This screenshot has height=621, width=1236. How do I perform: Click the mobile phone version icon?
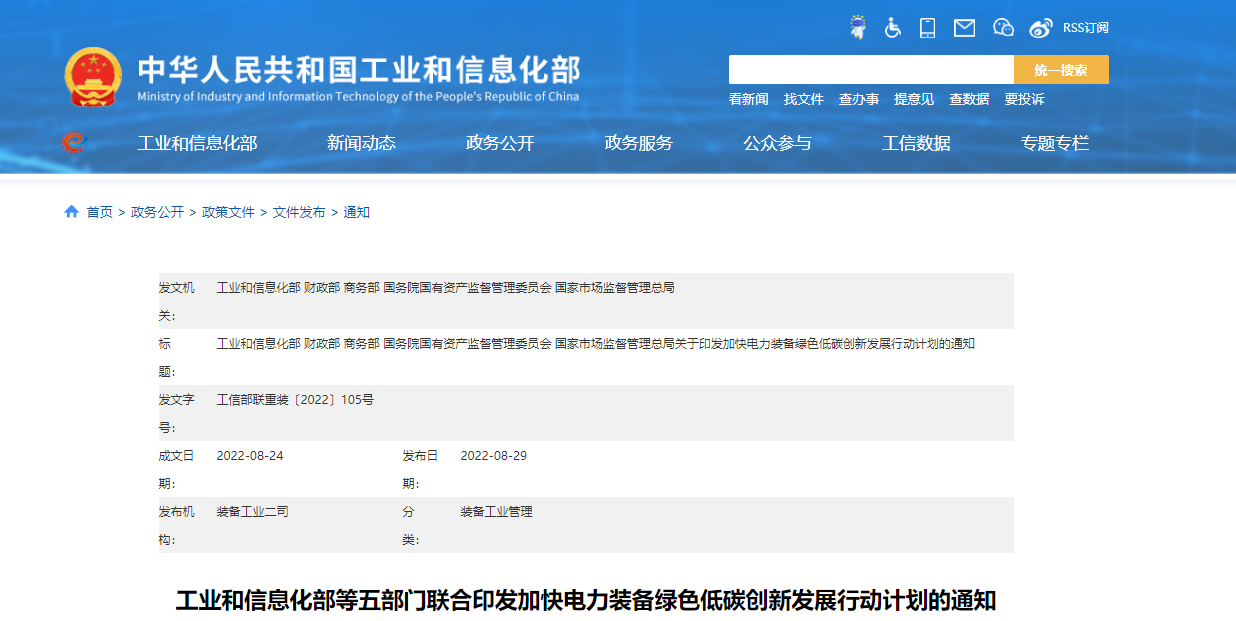[928, 28]
